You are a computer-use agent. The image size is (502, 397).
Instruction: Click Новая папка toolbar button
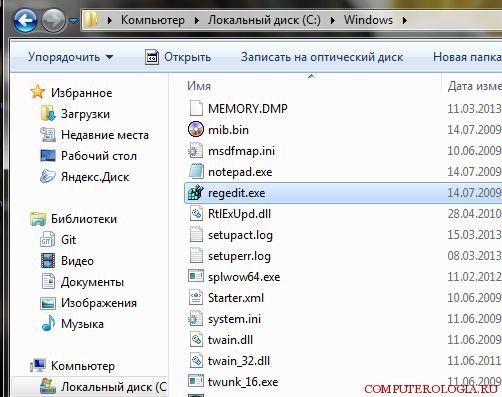(x=467, y=57)
